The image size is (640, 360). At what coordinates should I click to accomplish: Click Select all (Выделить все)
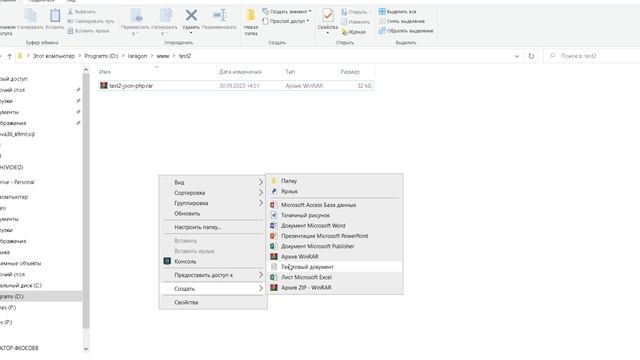[x=398, y=12]
